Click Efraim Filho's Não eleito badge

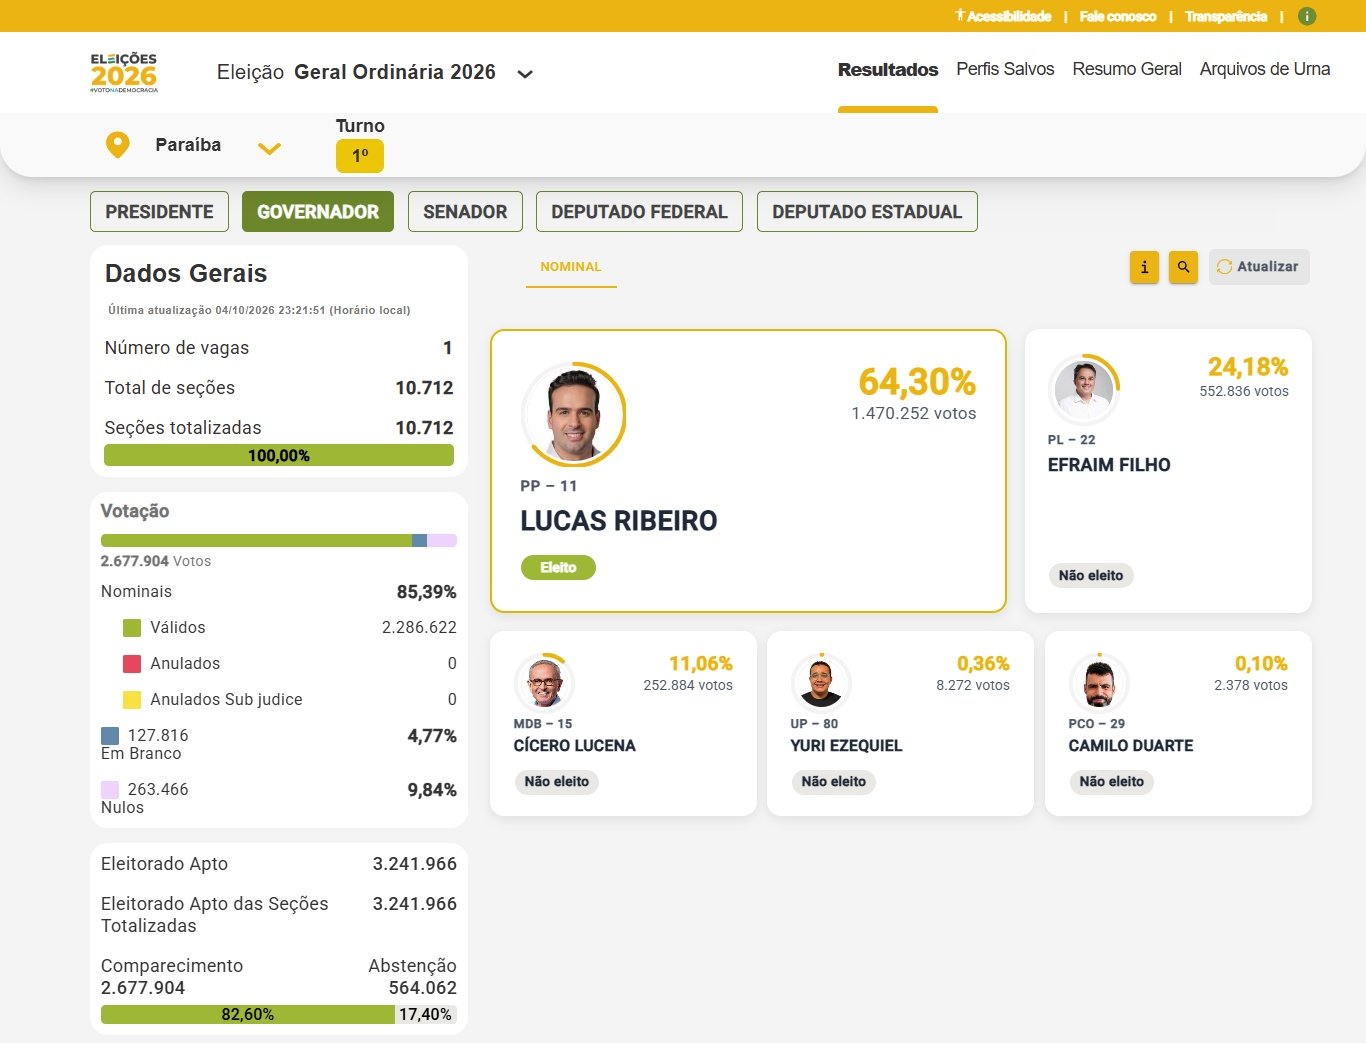1091,576
